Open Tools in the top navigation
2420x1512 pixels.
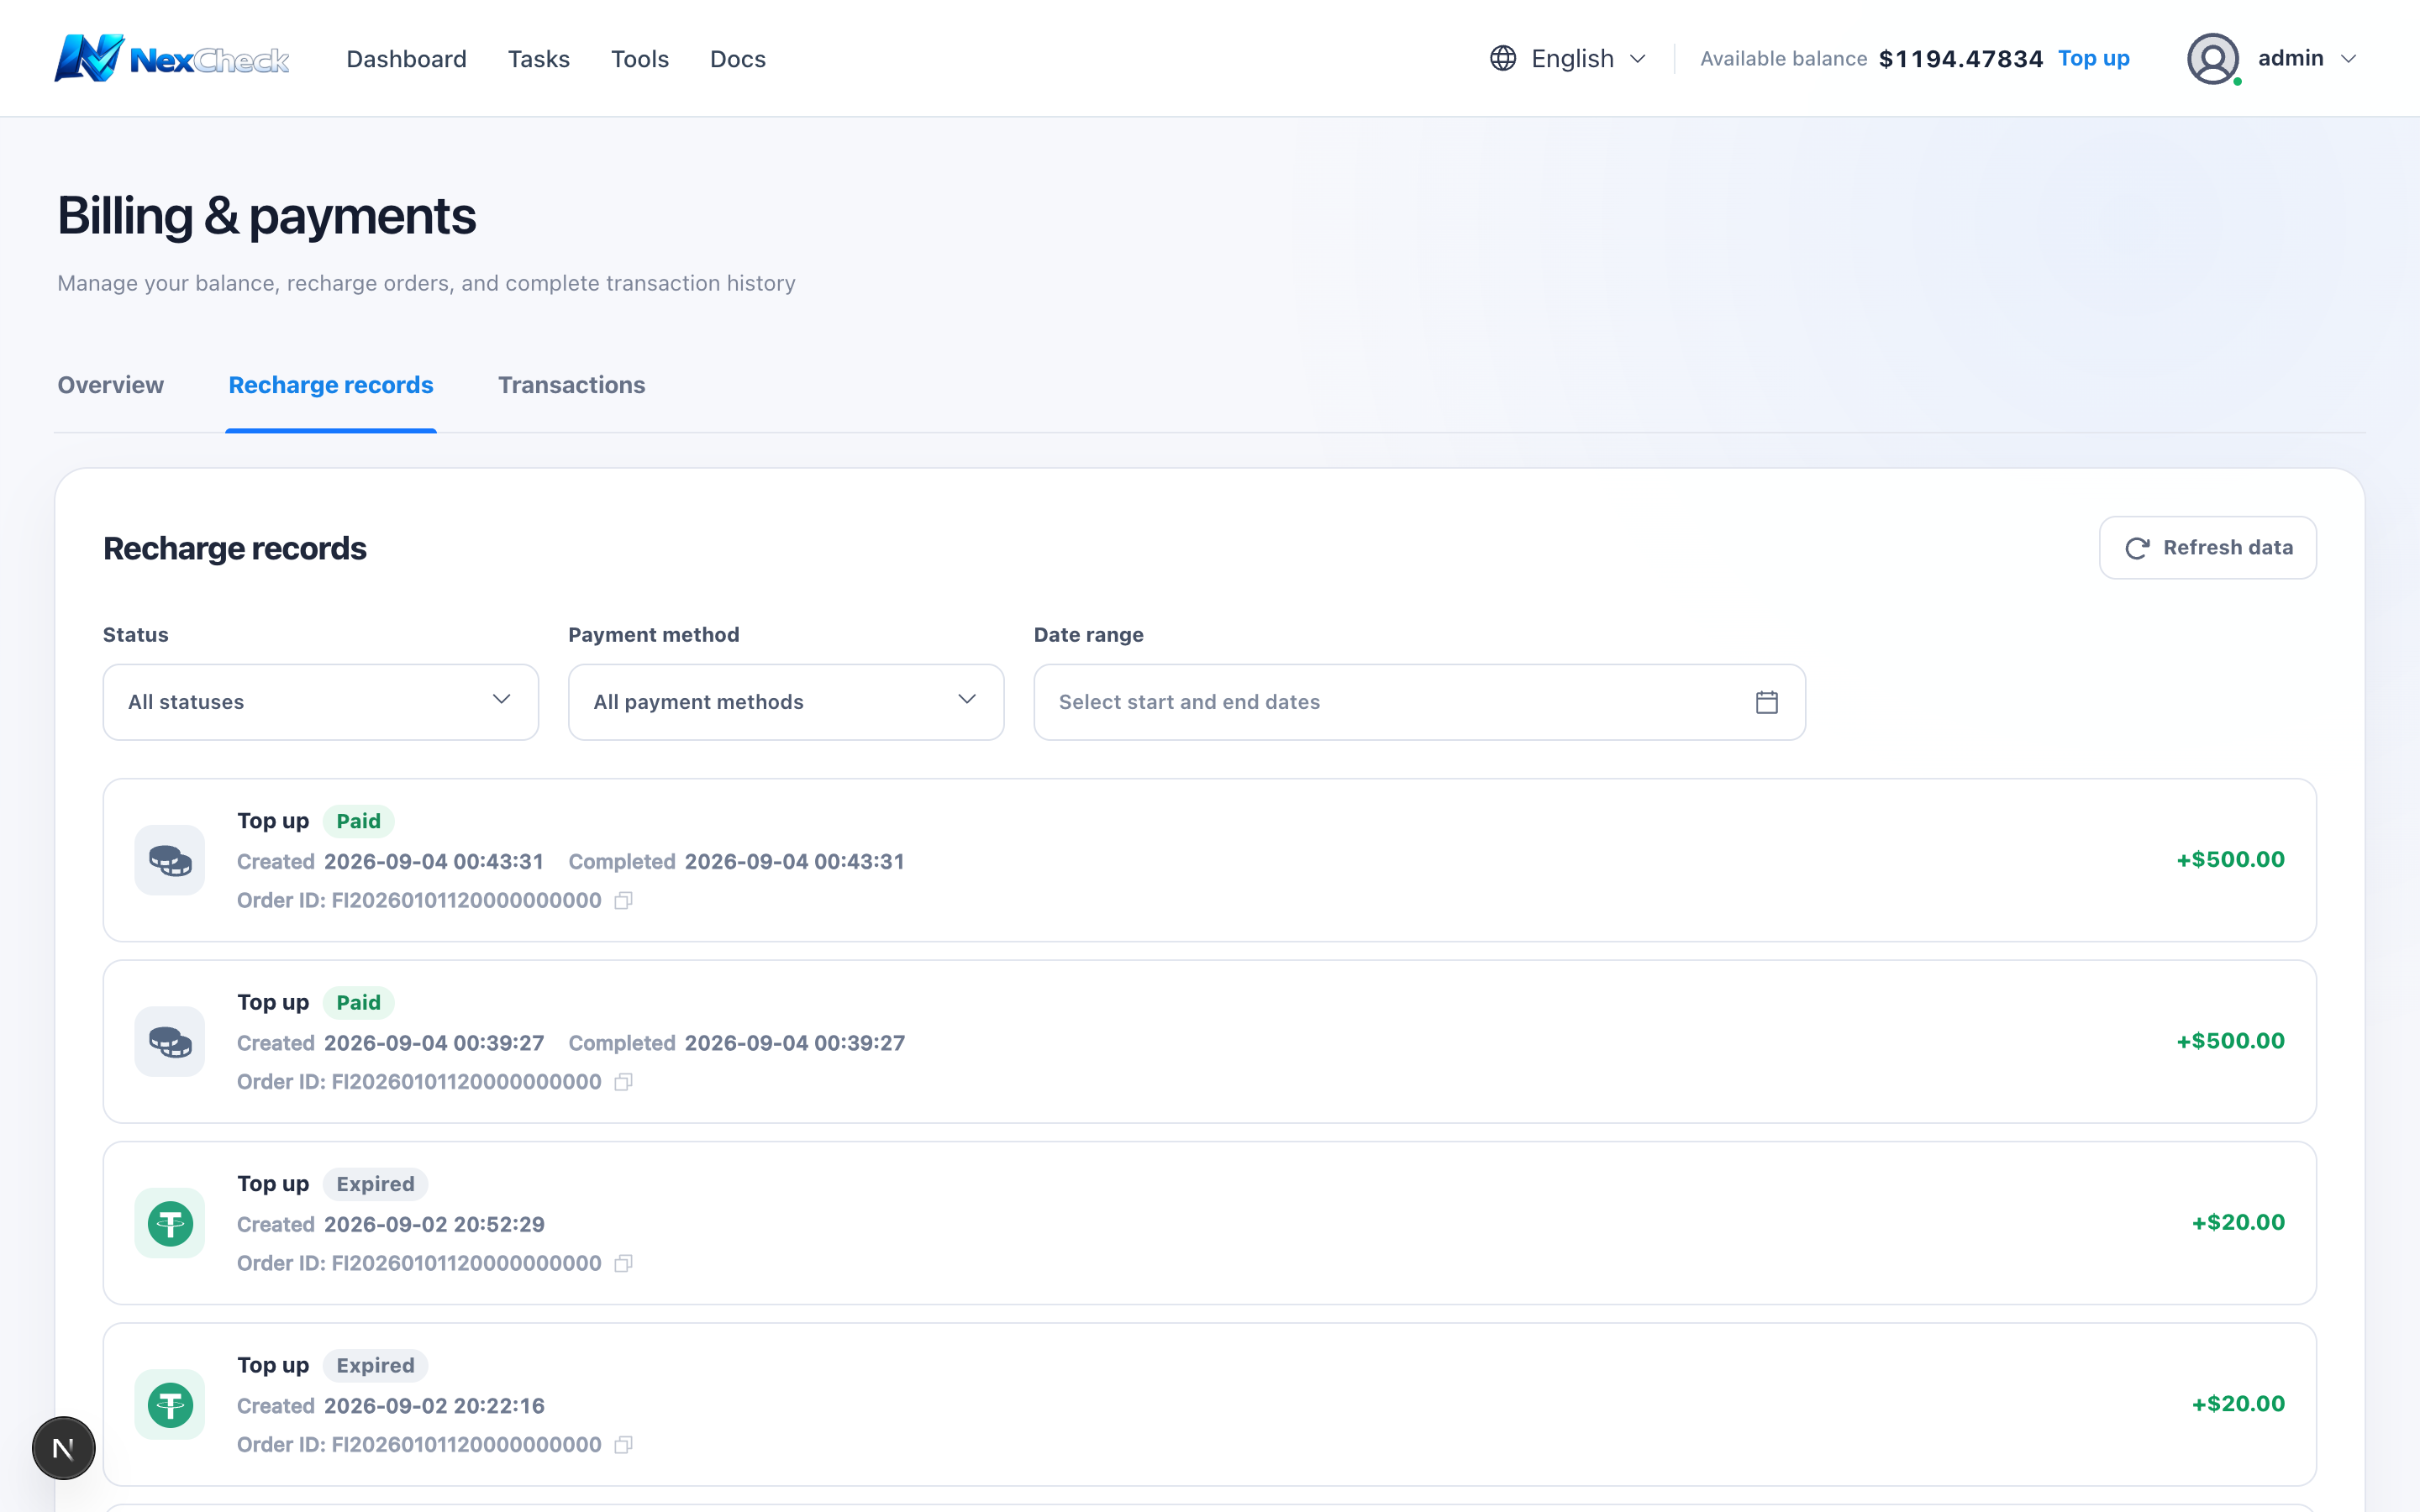coord(640,59)
